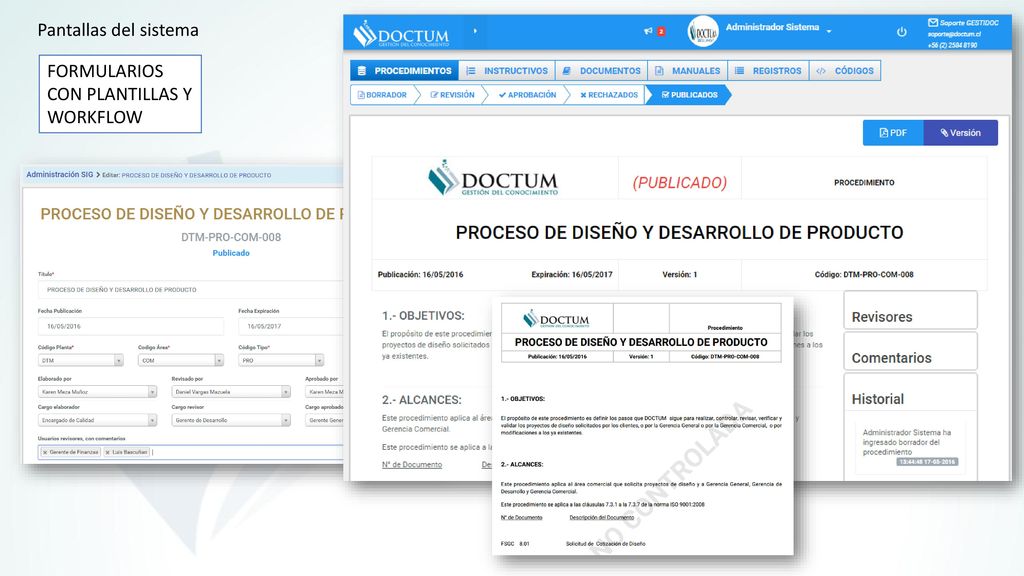
Task: Remove the Luis Bascuñan reviewer tag
Action: [x=107, y=452]
